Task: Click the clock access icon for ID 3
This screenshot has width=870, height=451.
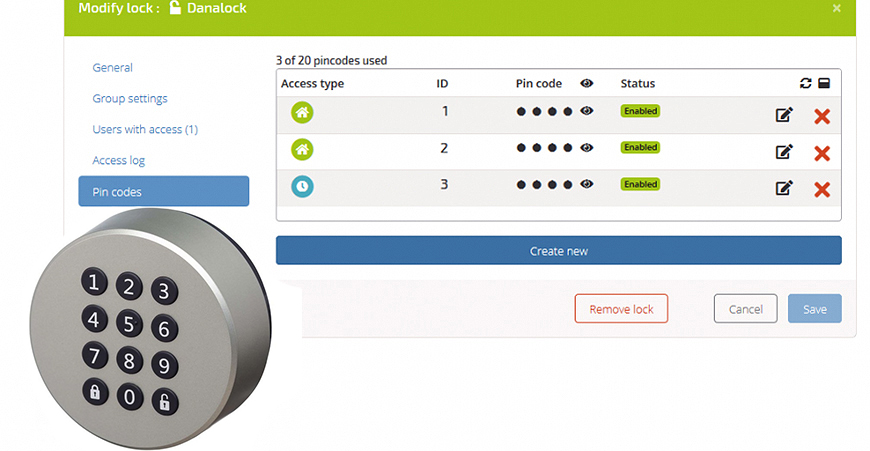Action: tap(302, 186)
